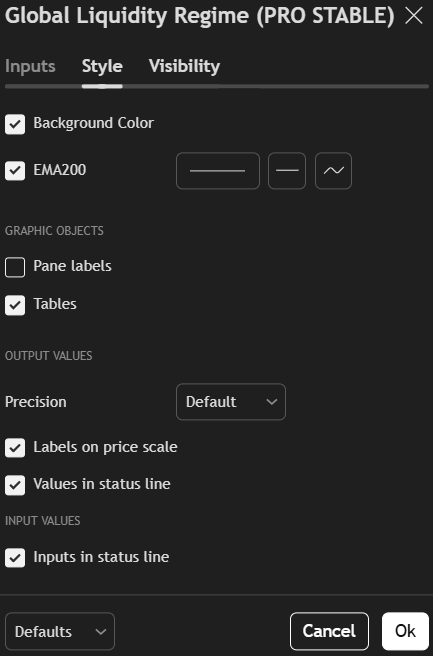Screen dimensions: 433x656
Task: Click the Pane labels text label
Action: point(72,266)
